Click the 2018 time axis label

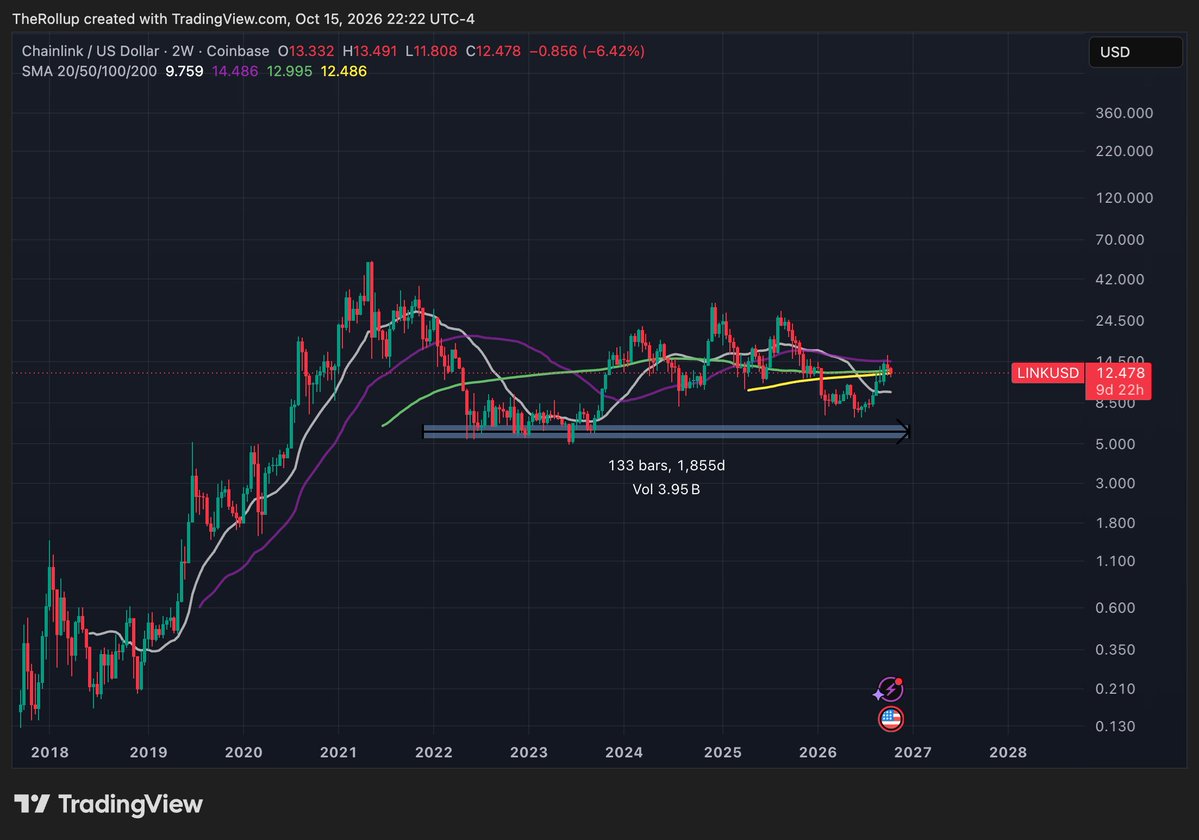(x=50, y=752)
